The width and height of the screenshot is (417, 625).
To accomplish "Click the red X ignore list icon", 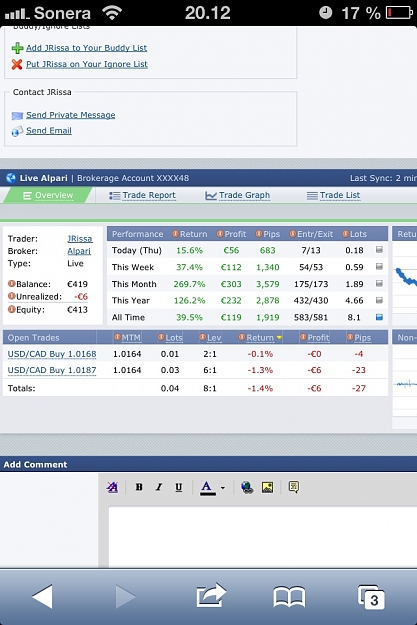I will point(17,64).
